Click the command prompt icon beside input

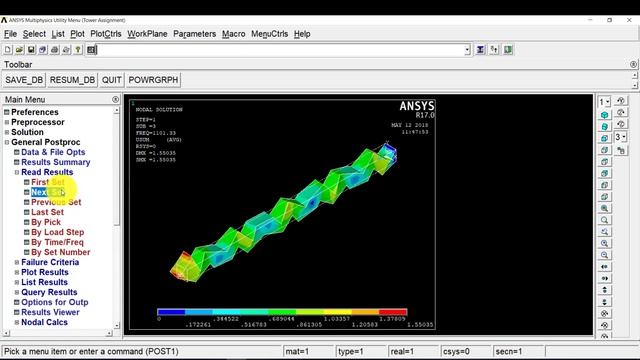(x=91, y=50)
